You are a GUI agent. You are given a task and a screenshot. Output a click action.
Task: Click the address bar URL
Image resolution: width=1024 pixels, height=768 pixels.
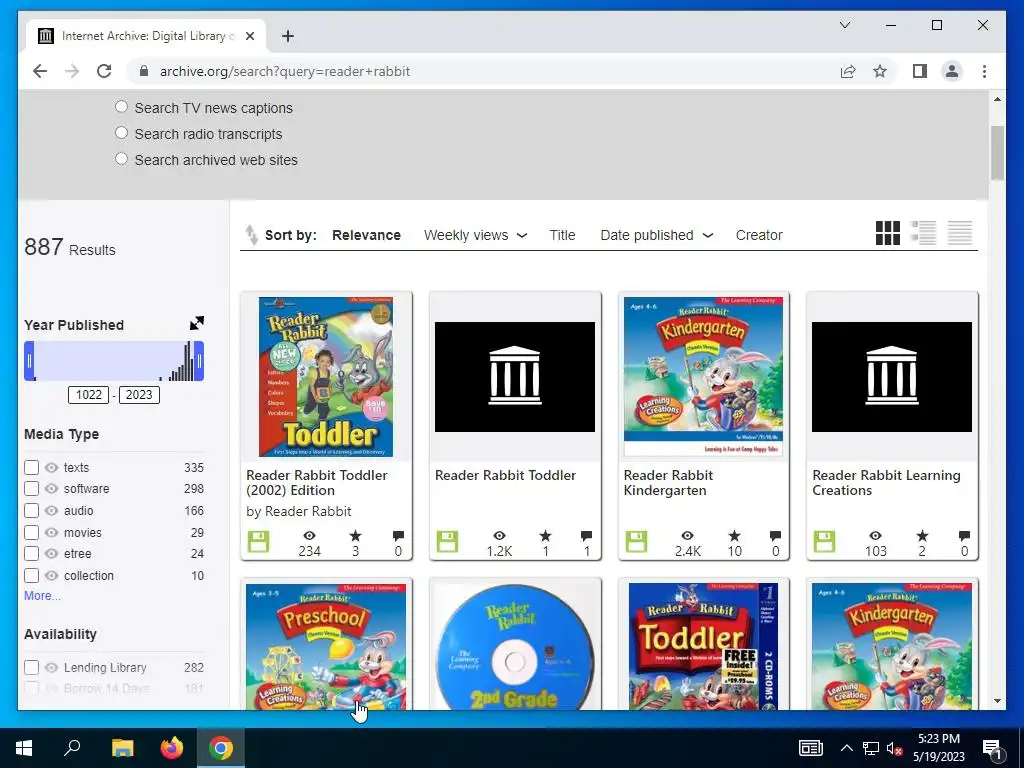pyautogui.click(x=285, y=71)
